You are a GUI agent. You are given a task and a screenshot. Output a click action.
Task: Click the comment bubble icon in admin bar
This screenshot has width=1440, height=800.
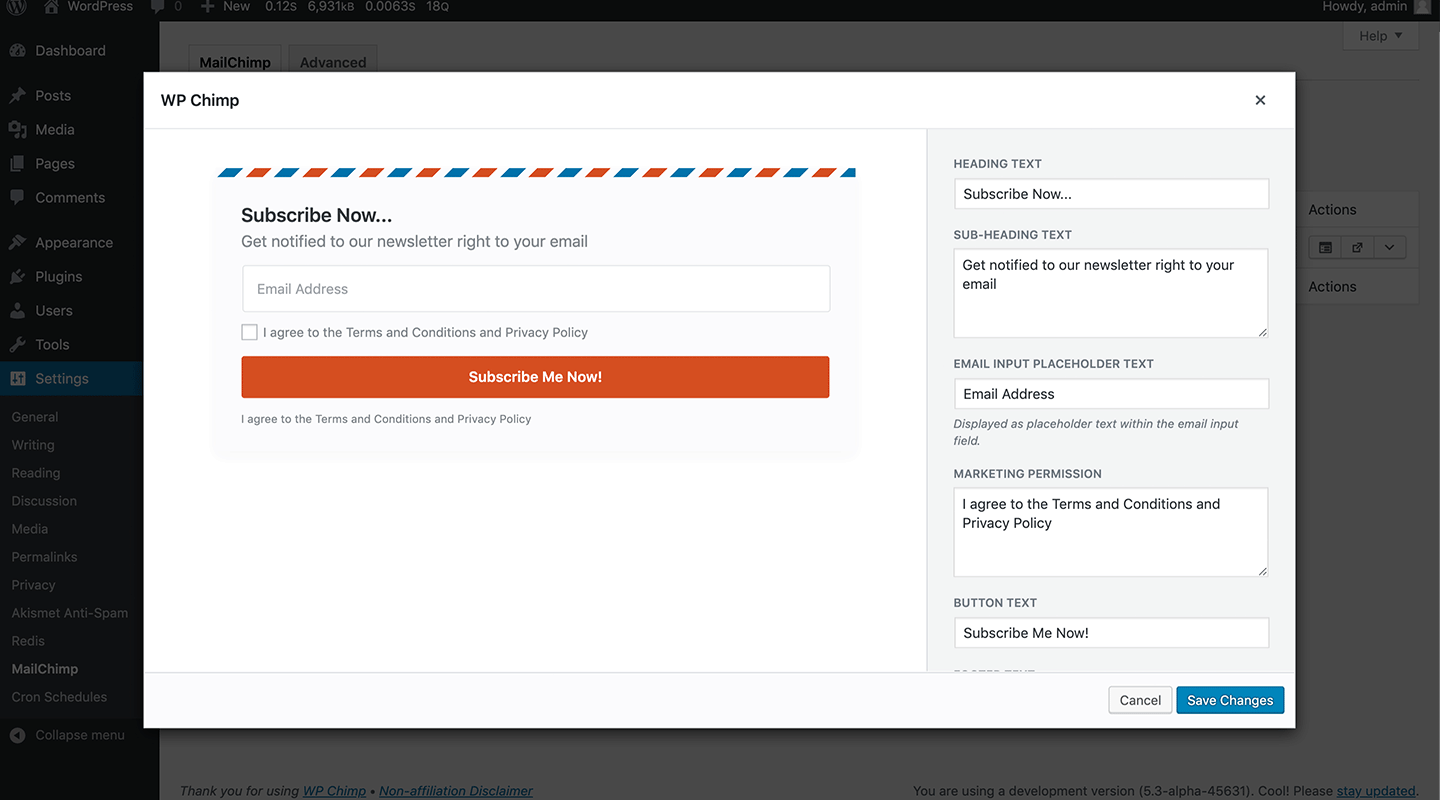point(157,7)
